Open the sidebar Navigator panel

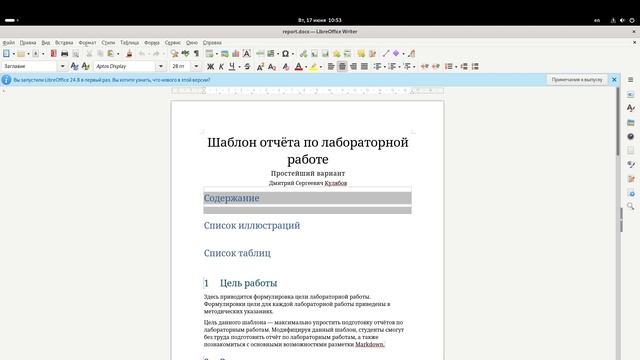click(x=631, y=136)
